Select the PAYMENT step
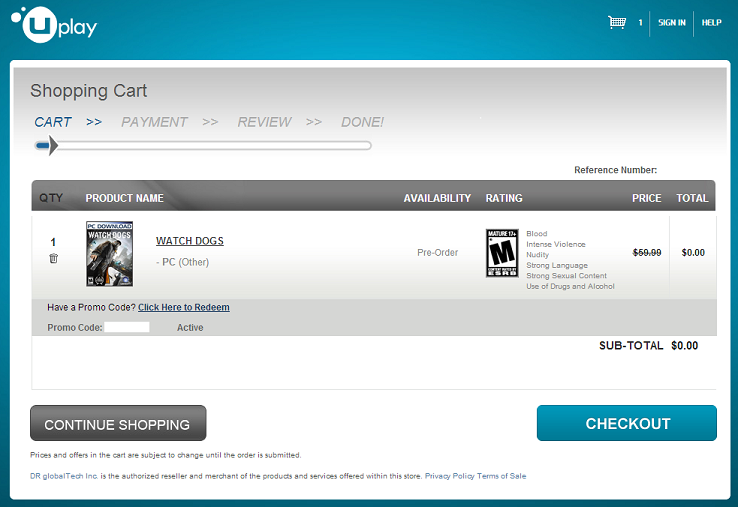 click(x=154, y=122)
